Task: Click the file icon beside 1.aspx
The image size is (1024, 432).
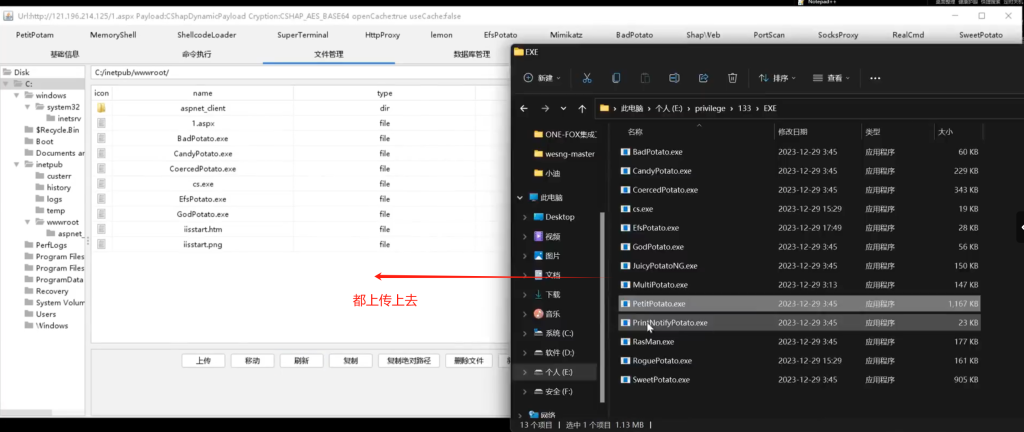Action: (101, 123)
